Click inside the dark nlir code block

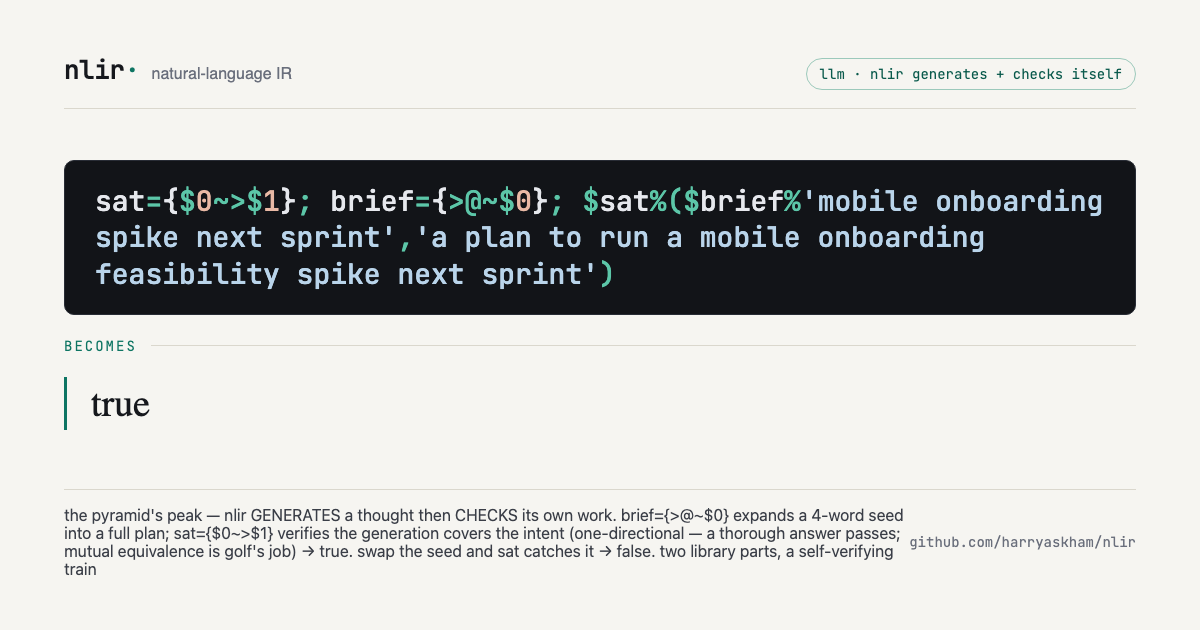coord(600,237)
